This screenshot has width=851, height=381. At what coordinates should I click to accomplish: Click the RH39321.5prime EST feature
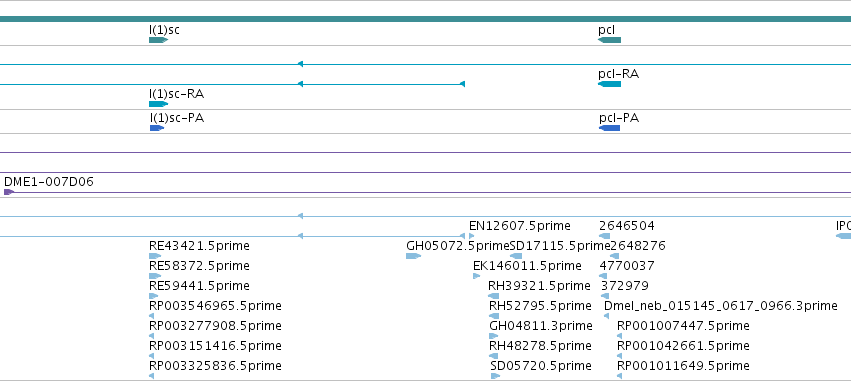point(493,296)
